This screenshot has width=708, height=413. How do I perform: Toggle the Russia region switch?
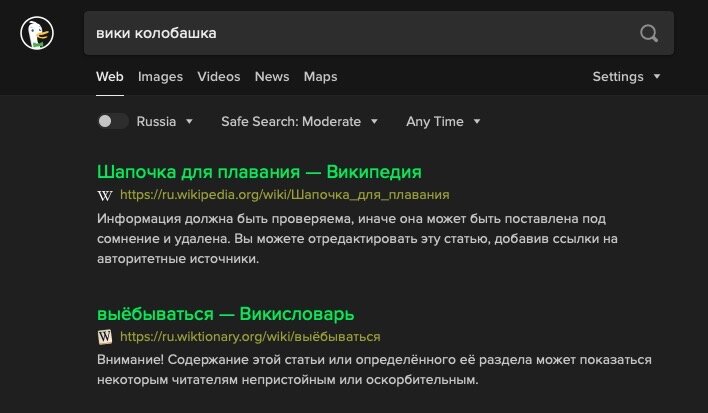tap(112, 121)
